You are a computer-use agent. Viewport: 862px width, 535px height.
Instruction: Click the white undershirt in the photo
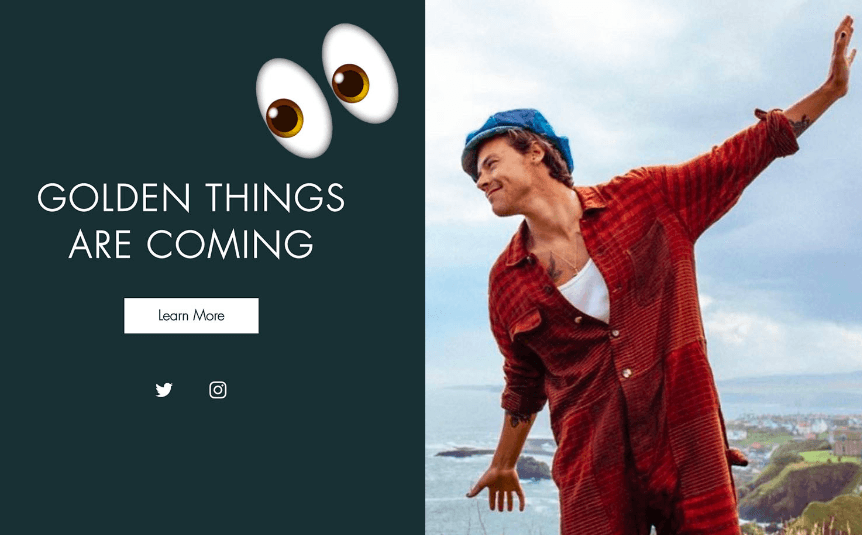[587, 292]
